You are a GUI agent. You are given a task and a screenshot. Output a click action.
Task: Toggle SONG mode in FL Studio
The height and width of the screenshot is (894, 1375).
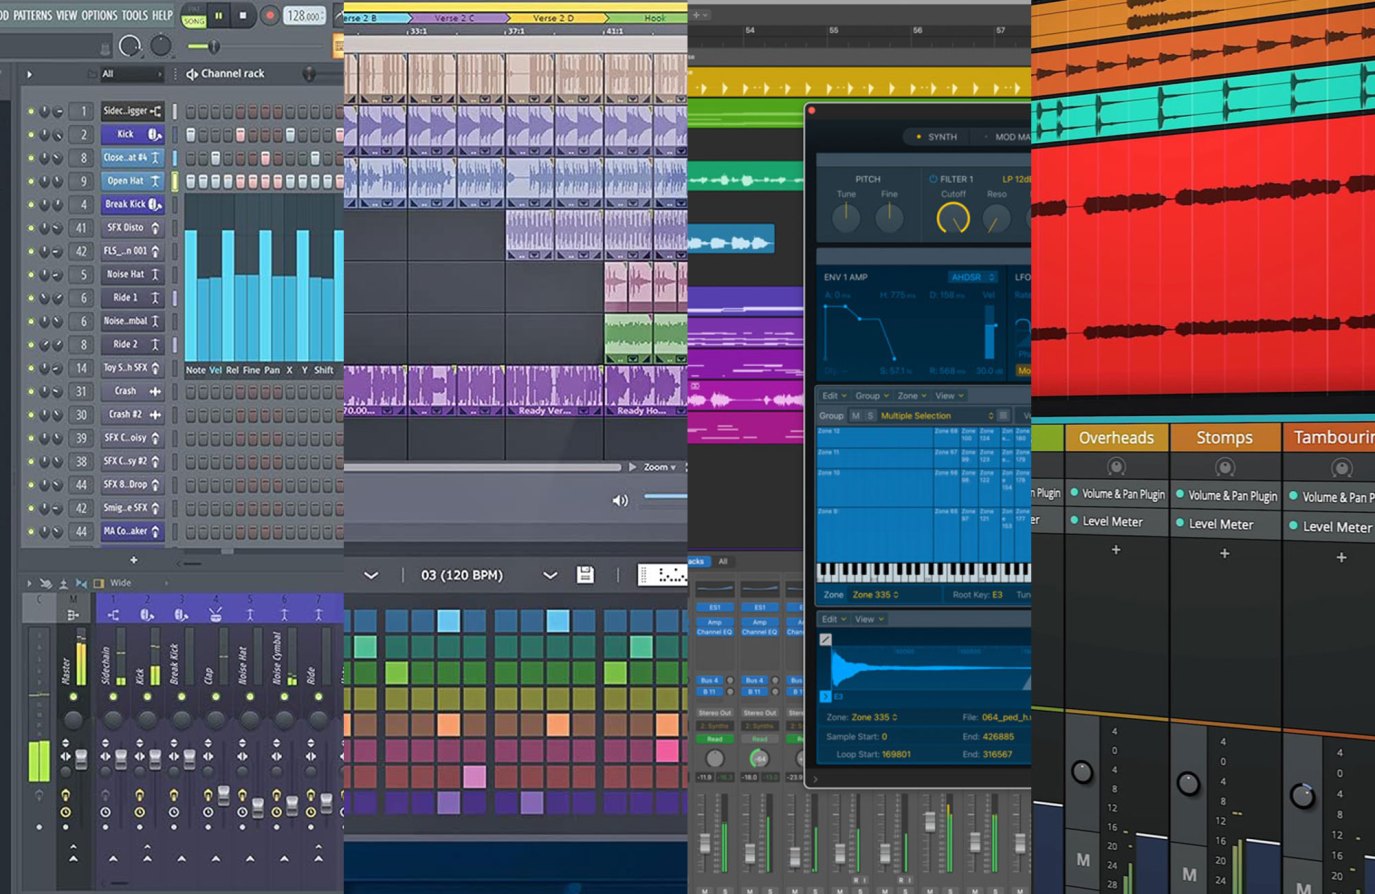click(194, 20)
